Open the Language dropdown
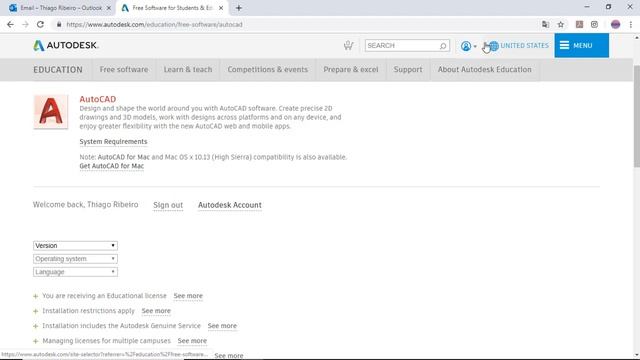Viewport: 640px width, 360px height. pos(76,272)
